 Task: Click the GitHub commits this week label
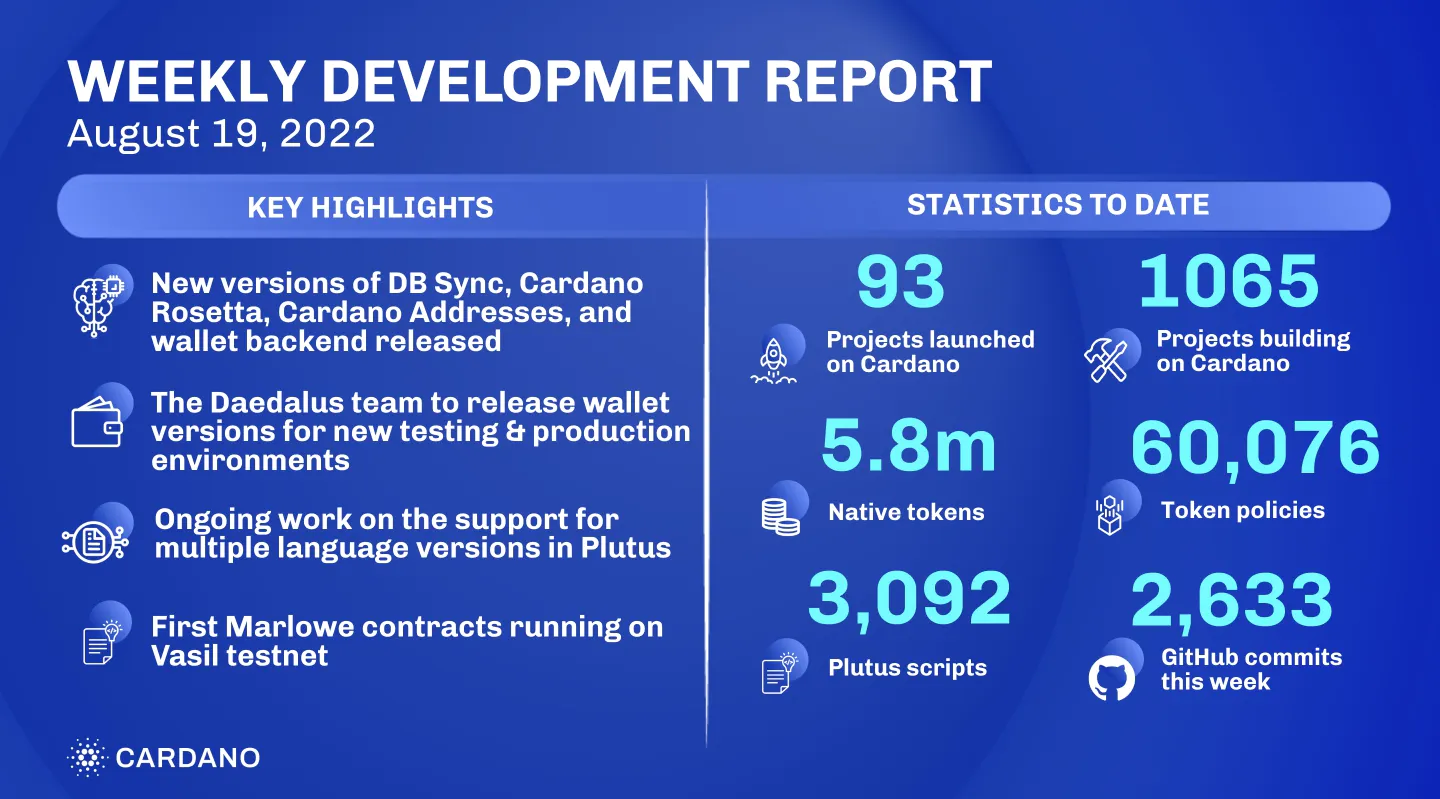(1251, 669)
